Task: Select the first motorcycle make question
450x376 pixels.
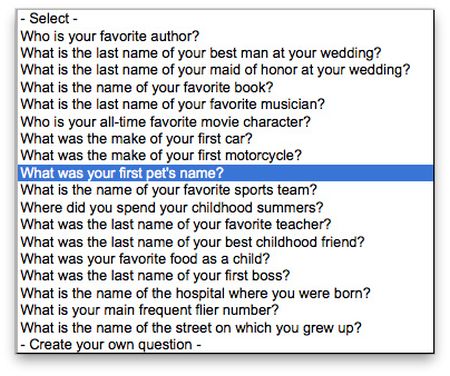Action: [225, 156]
